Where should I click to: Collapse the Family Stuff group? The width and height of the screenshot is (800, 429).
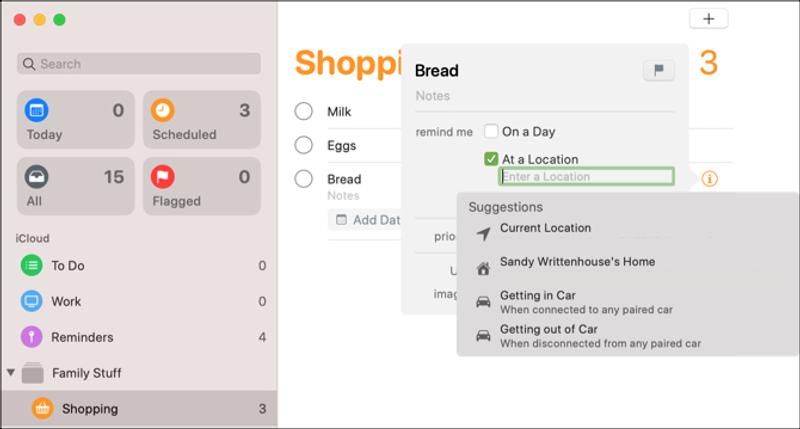[x=11, y=373]
